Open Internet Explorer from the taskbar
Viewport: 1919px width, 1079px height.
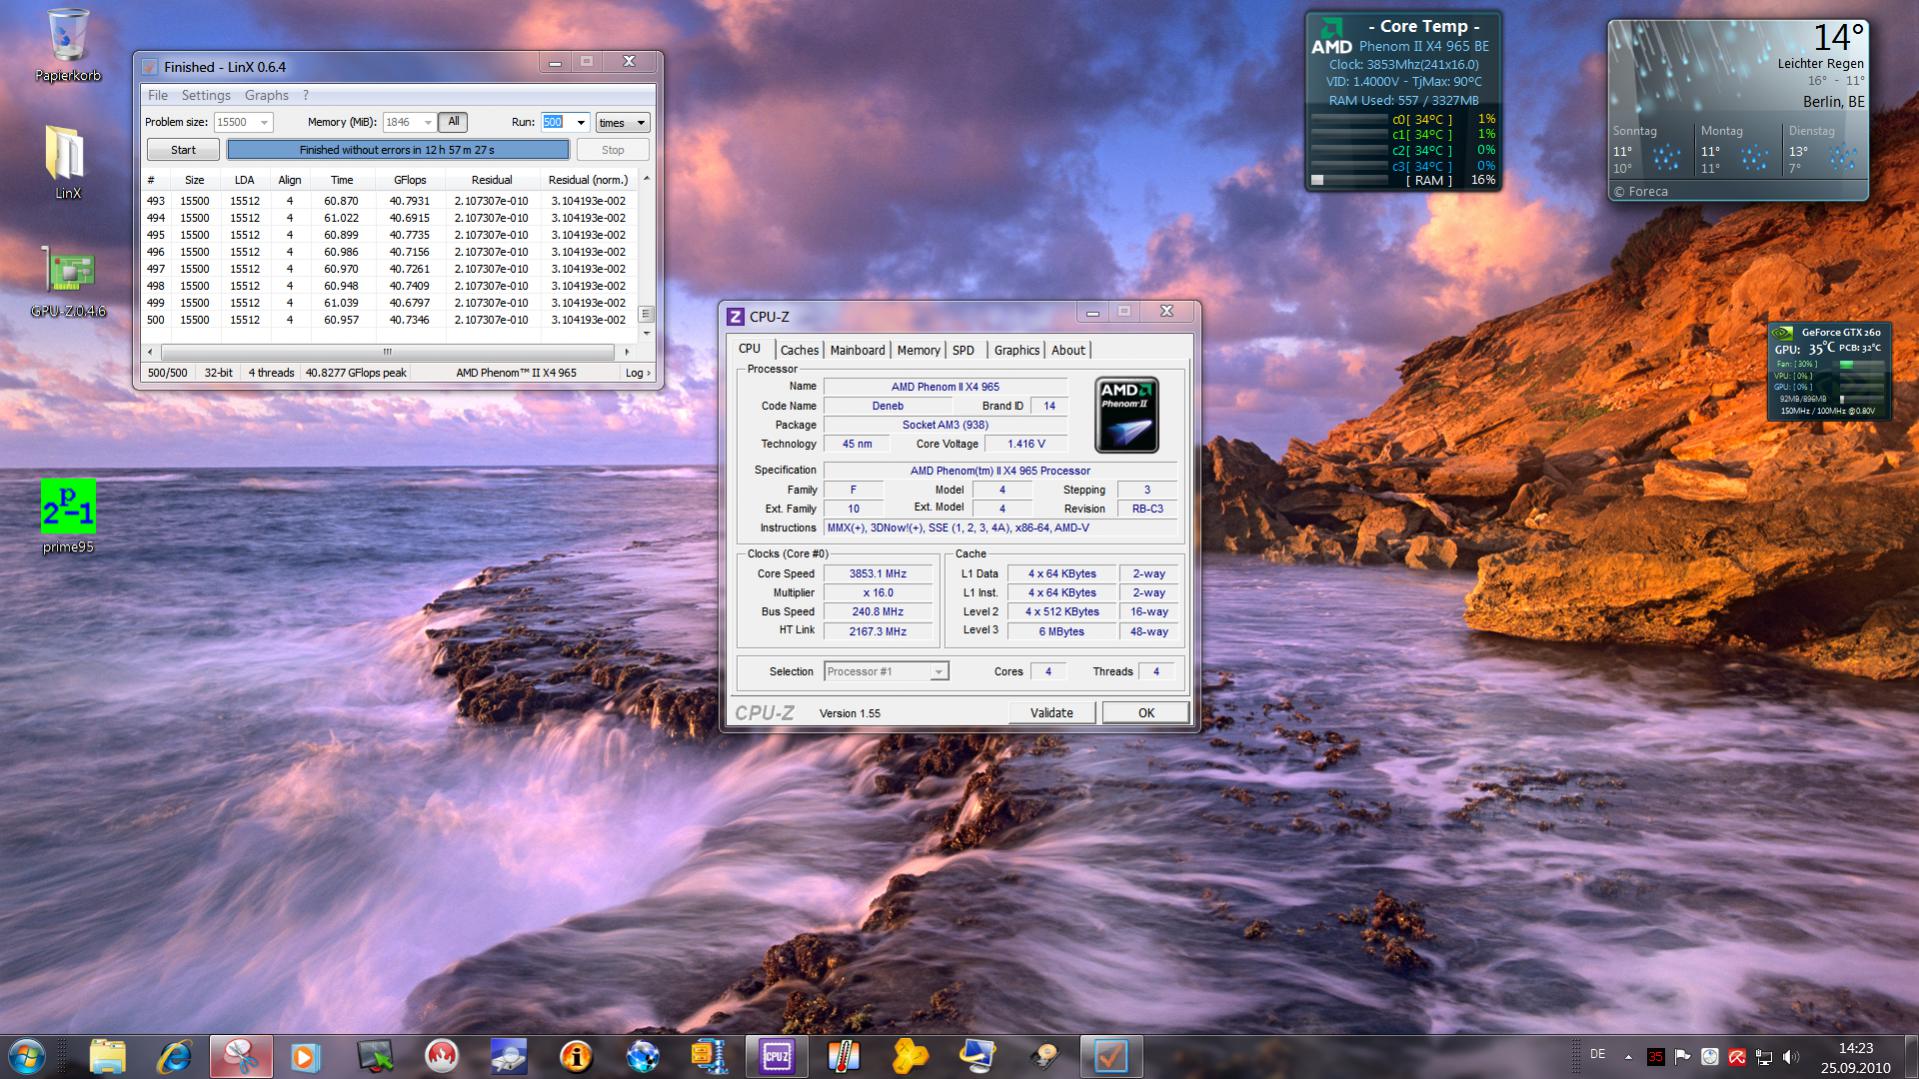[174, 1056]
